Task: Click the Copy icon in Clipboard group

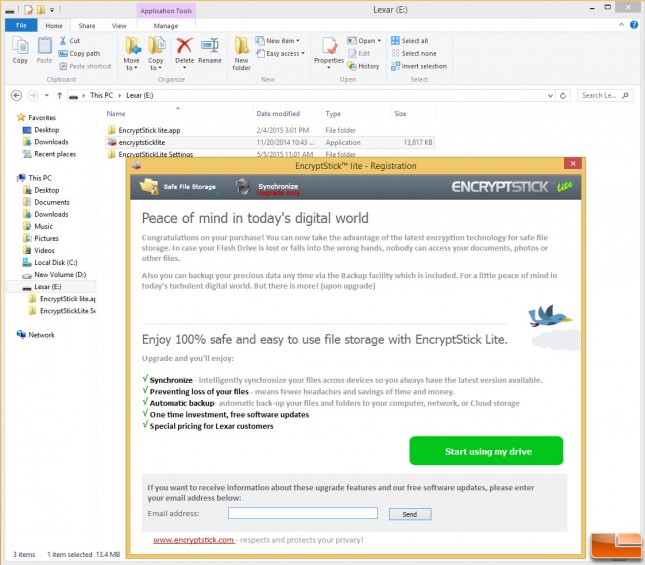Action: click(20, 46)
